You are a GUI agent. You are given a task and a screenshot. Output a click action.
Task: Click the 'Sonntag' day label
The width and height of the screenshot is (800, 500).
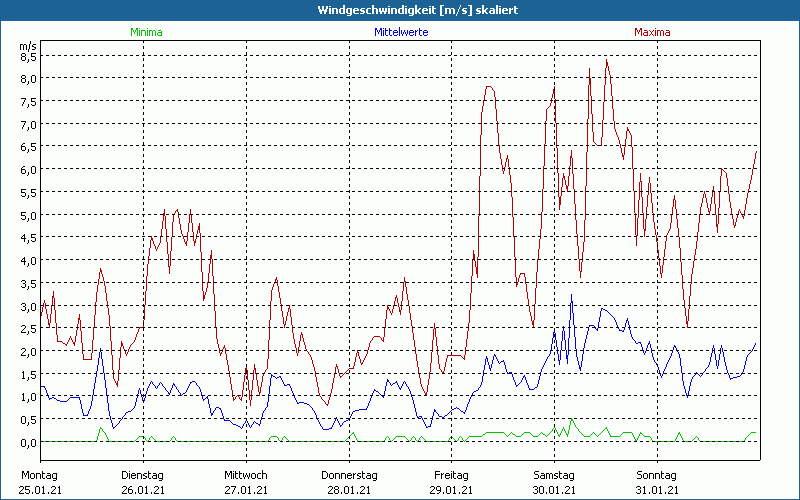pos(657,476)
